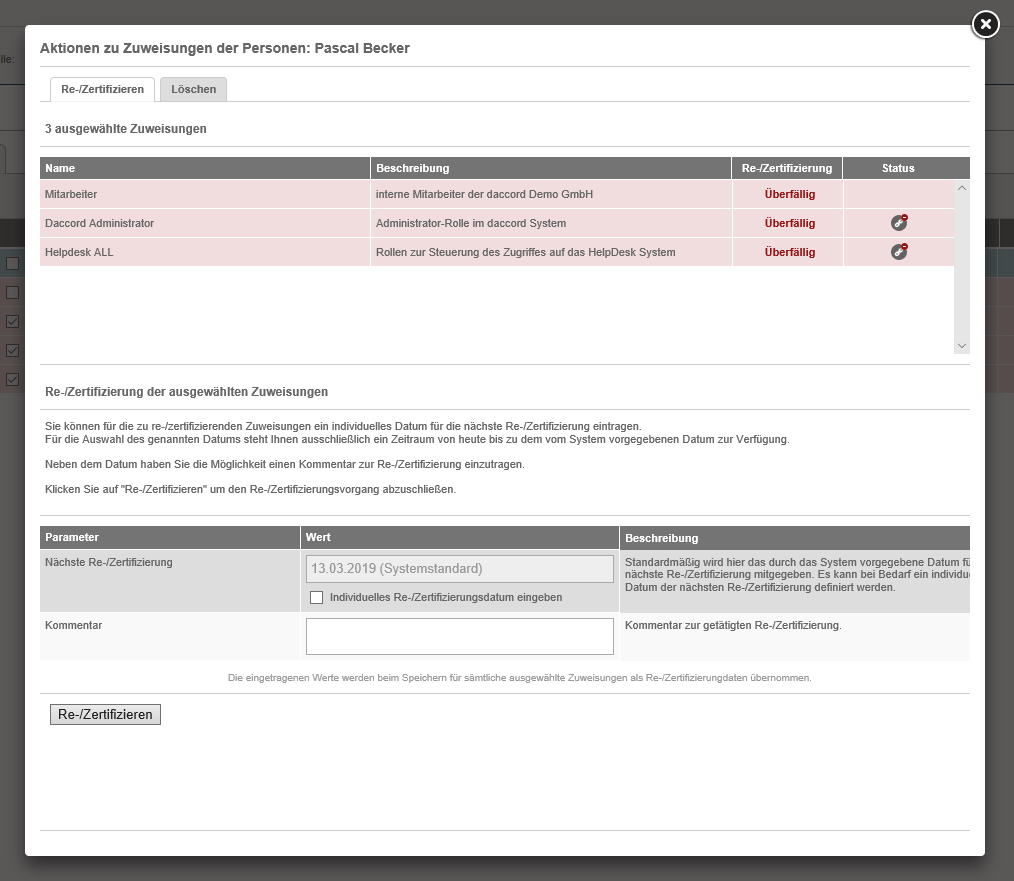1014x881 pixels.
Task: Click 'interne Mitarbeiter der daccord Demo GmbH'
Action: pyautogui.click(x=484, y=194)
